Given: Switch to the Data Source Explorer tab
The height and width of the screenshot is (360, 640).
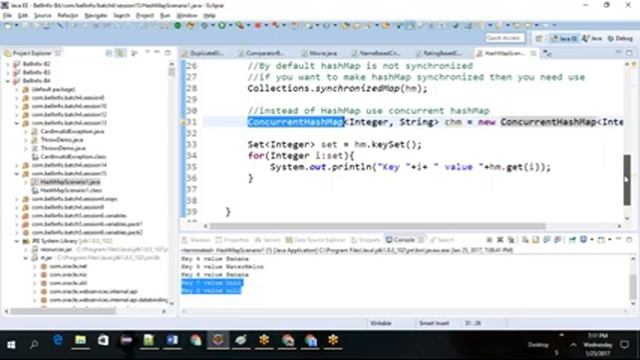Looking at the screenshot, I should pos(316,240).
